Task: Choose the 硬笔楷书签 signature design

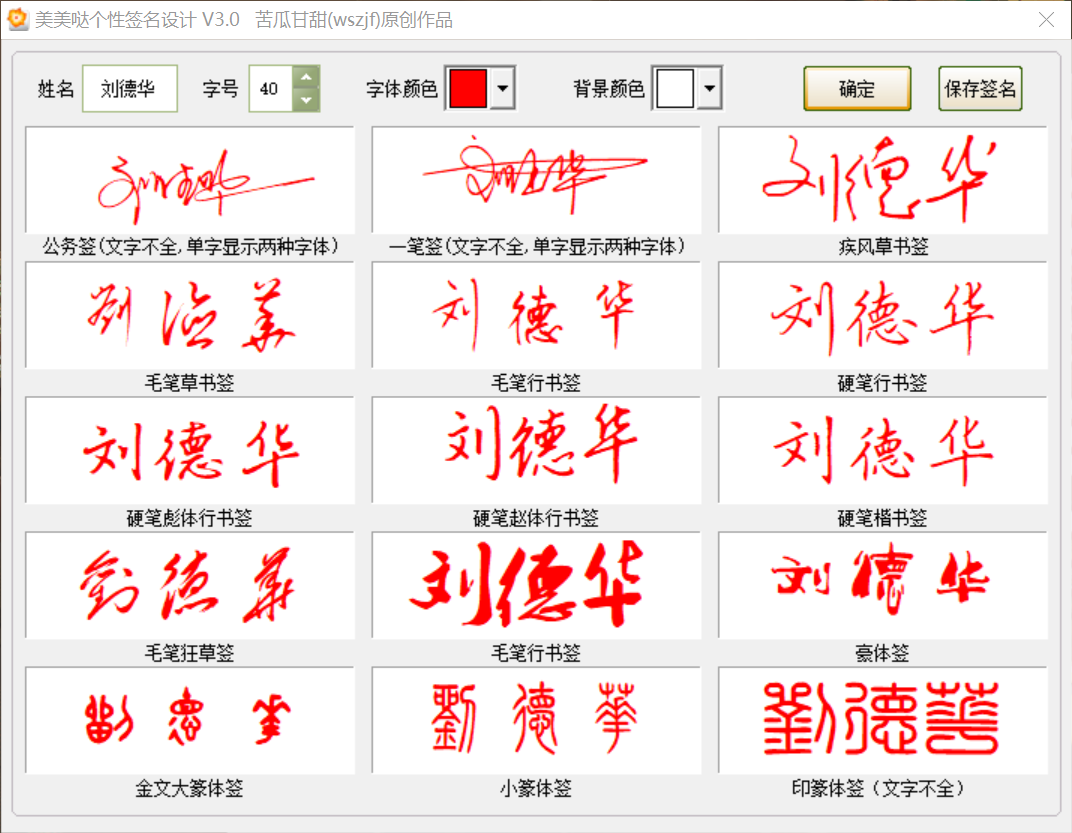Action: [x=884, y=450]
